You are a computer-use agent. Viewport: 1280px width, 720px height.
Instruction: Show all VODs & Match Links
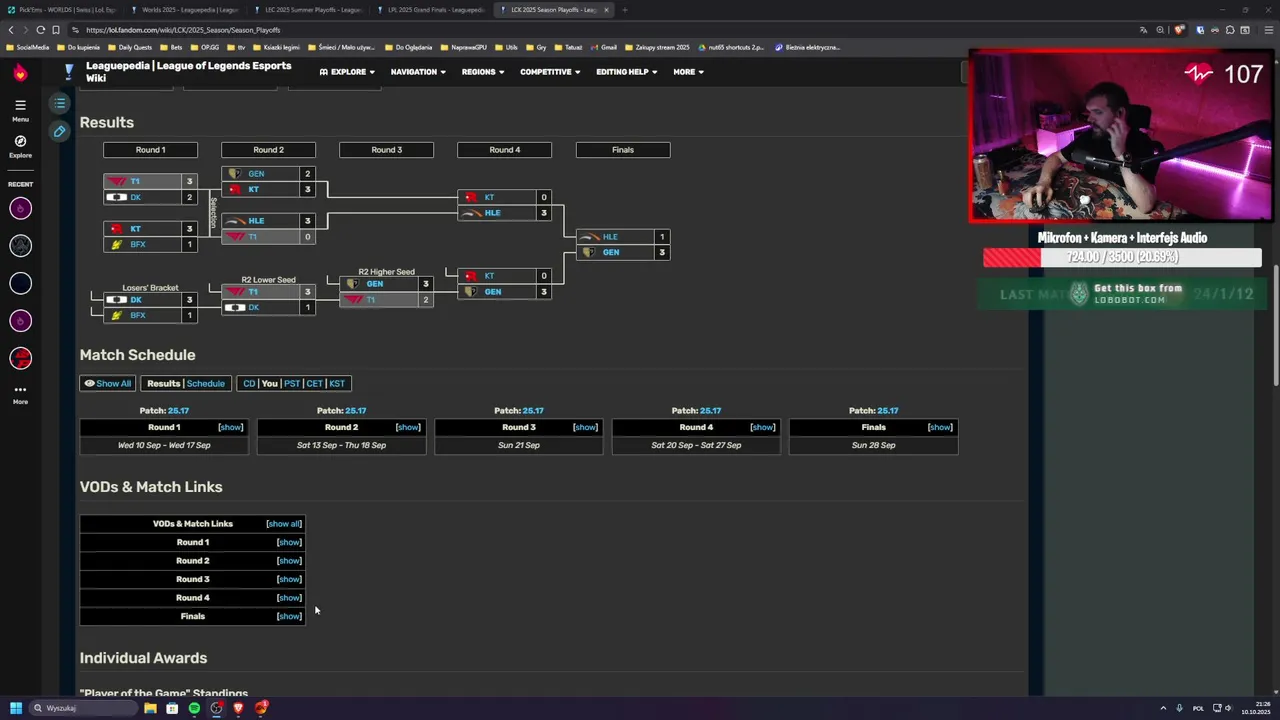[x=284, y=524]
